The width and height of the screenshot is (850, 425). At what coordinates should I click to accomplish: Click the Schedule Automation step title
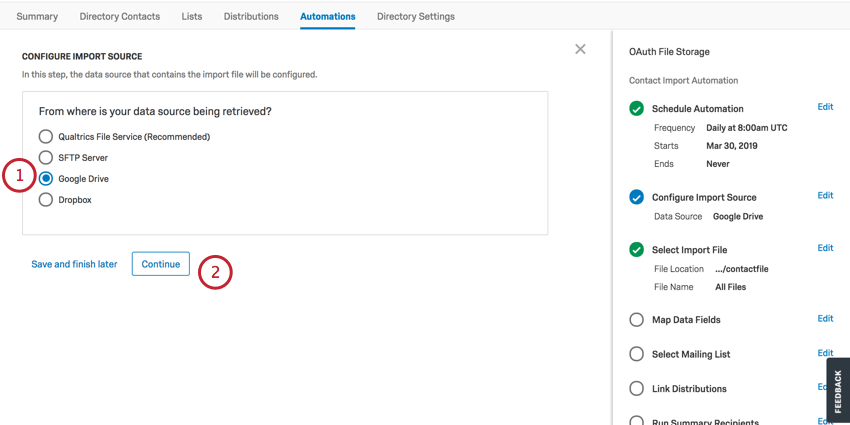pos(698,109)
